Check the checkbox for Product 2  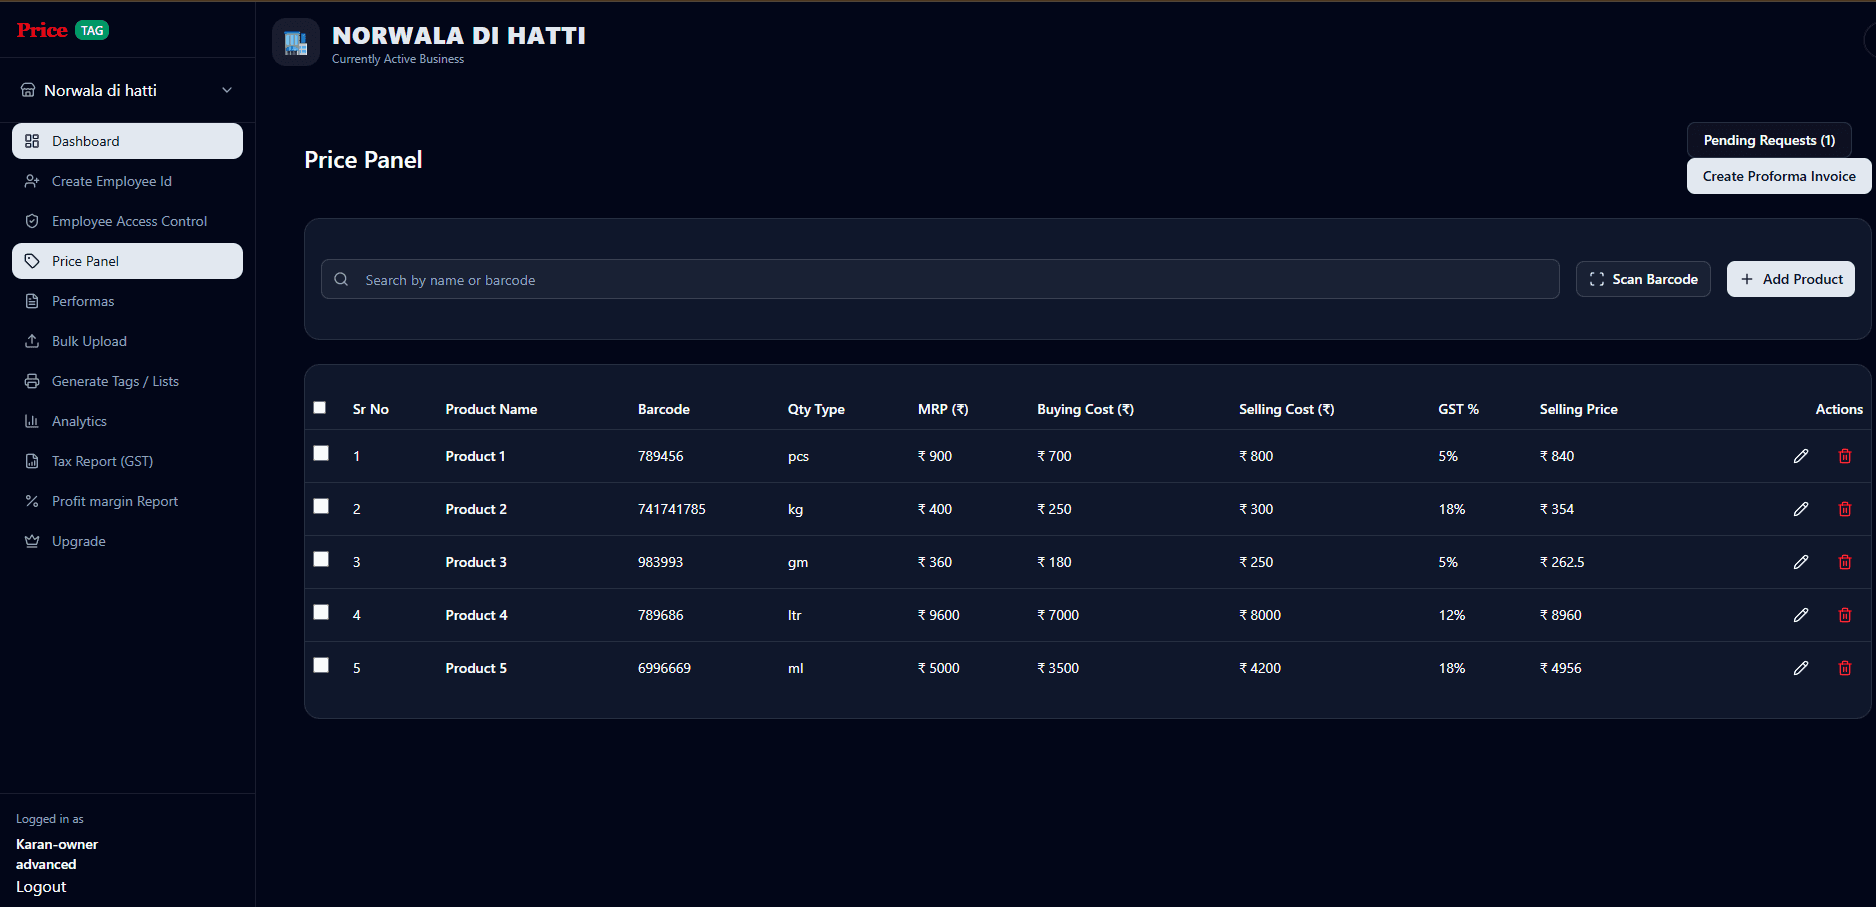[321, 506]
